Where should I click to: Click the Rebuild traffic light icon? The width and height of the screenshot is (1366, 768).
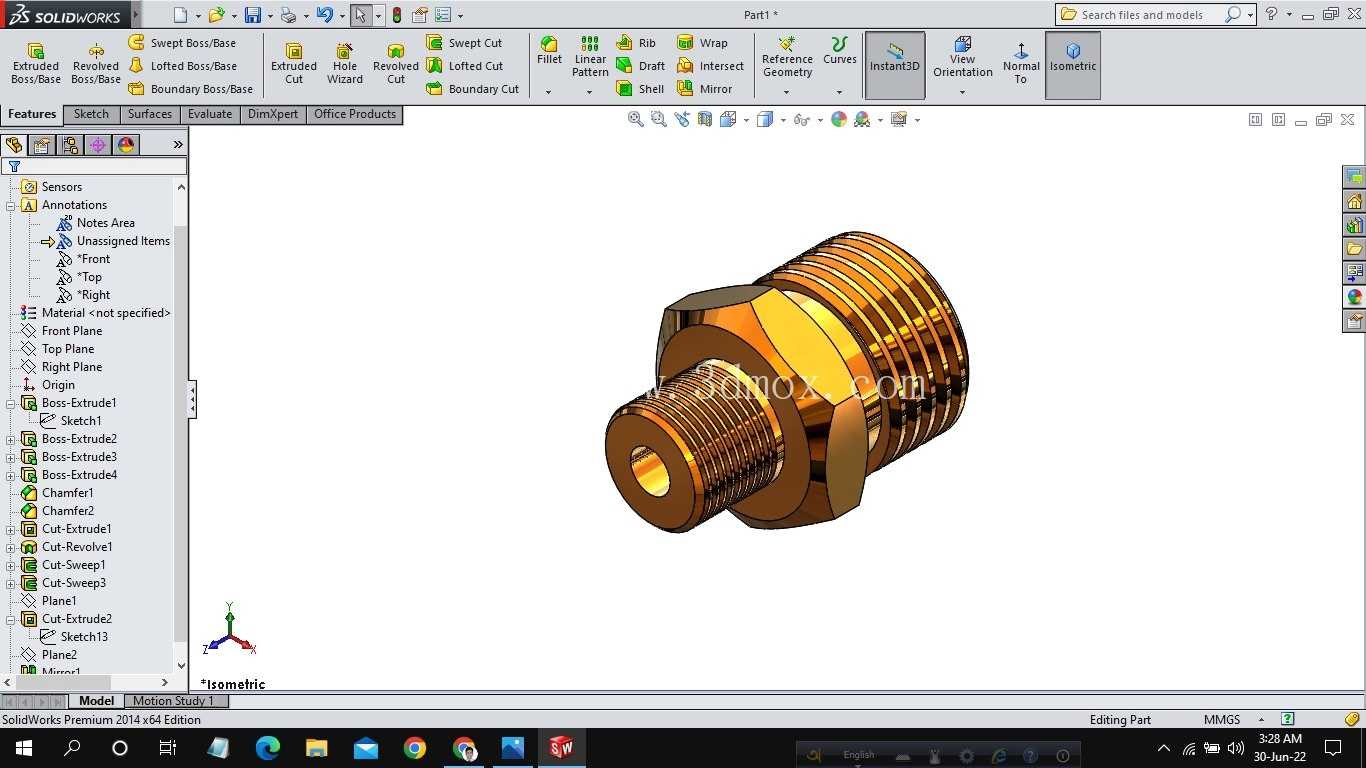coord(397,15)
